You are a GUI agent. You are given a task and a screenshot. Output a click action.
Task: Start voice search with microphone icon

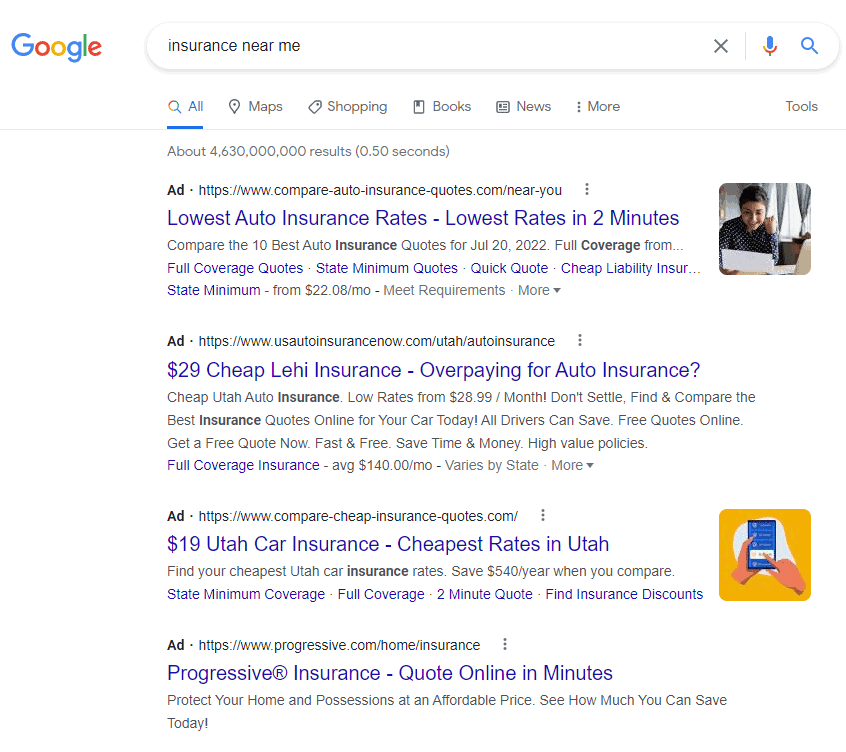pyautogui.click(x=769, y=46)
